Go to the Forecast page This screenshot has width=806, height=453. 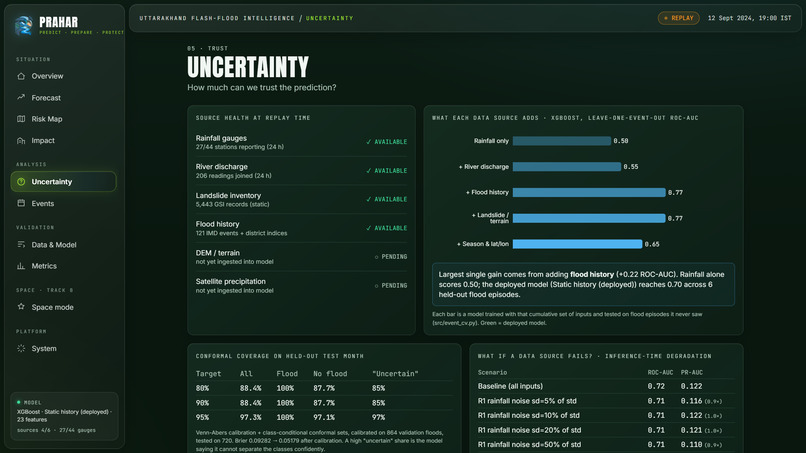pos(64,98)
